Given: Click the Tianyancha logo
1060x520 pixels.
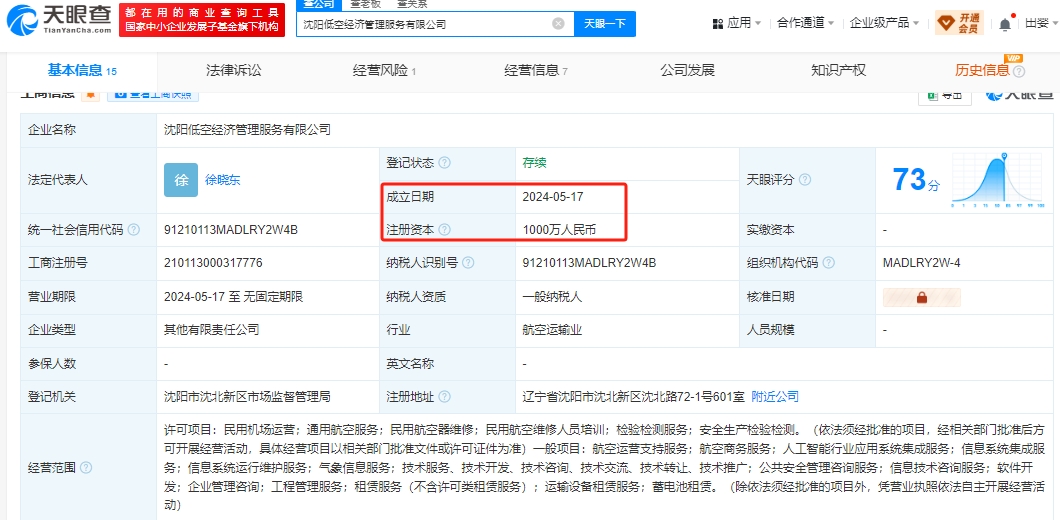Looking at the screenshot, I should point(59,19).
